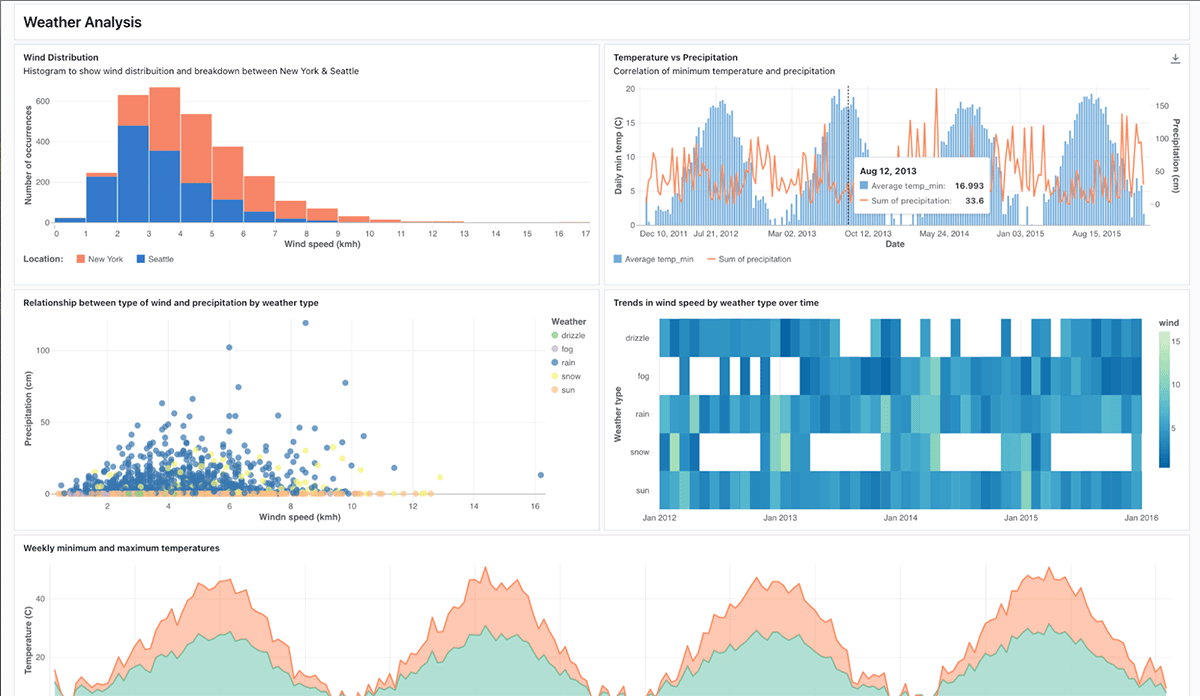Click the Wind Distribution chart title
The width and height of the screenshot is (1200, 700).
[61, 57]
